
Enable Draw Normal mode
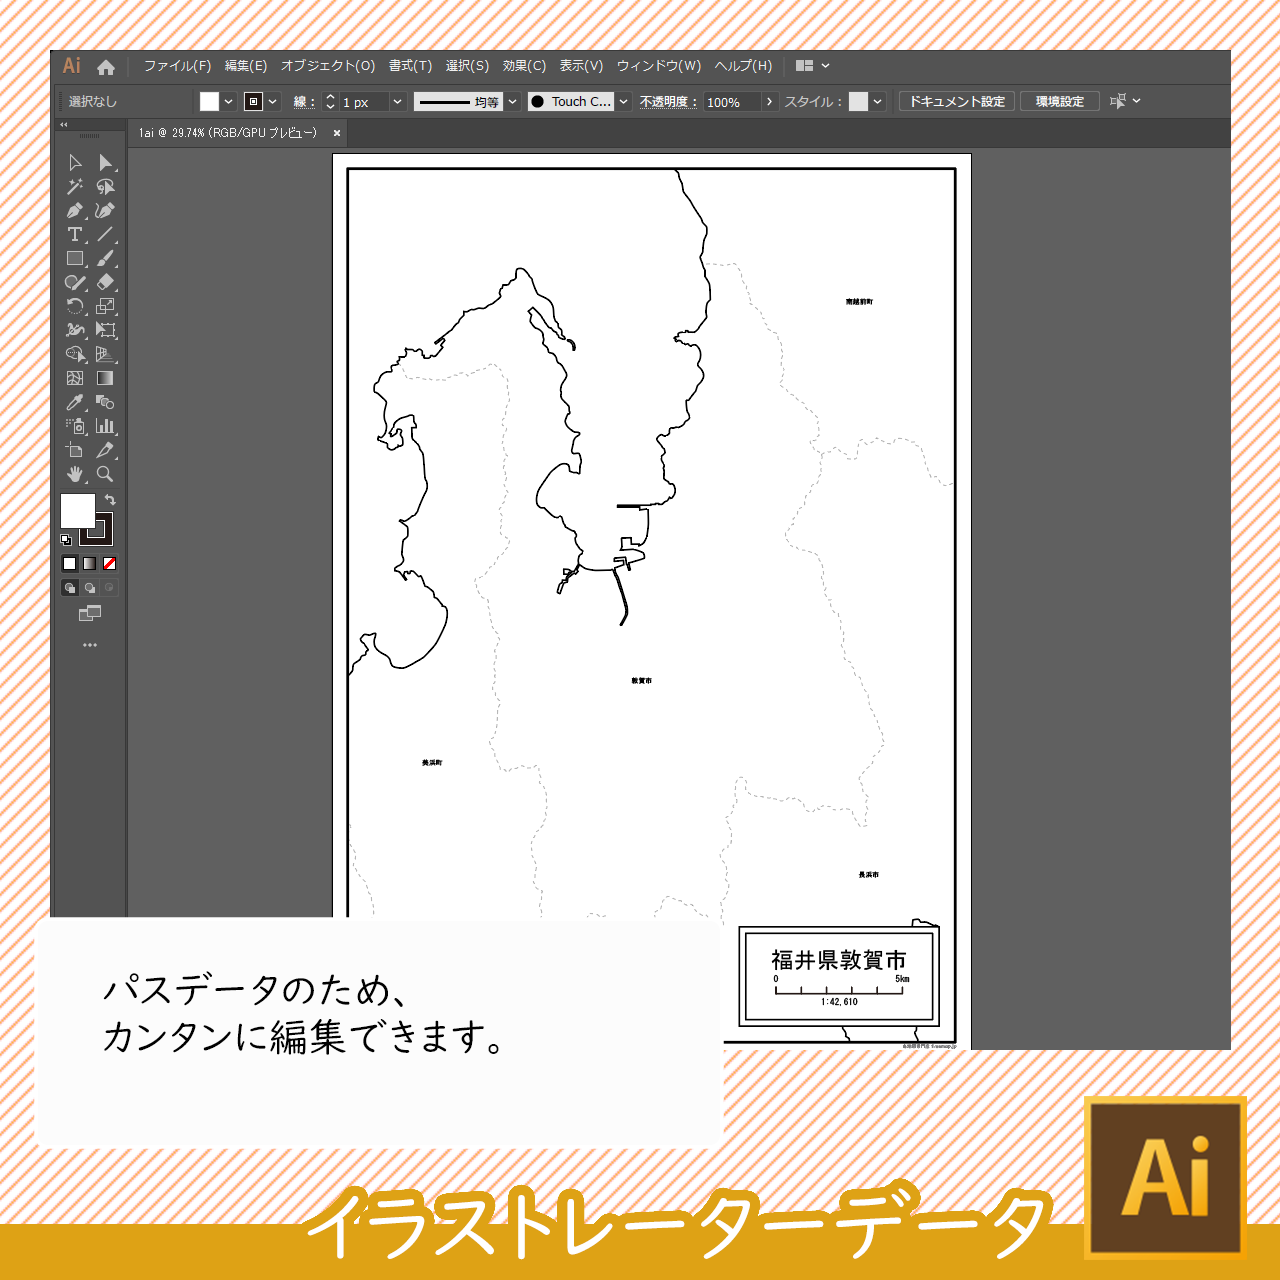pyautogui.click(x=70, y=588)
